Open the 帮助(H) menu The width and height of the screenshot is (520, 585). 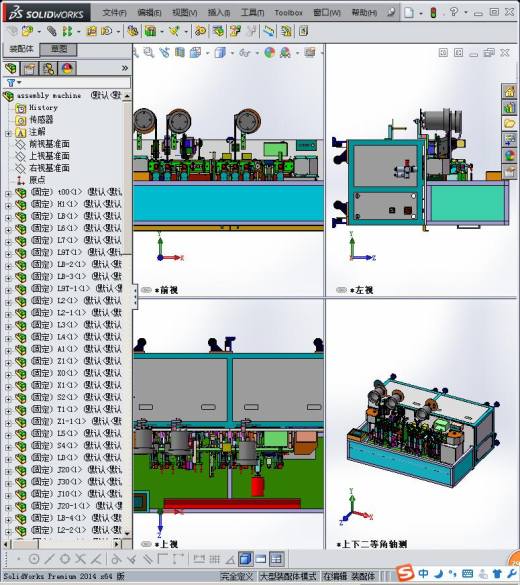coord(364,13)
